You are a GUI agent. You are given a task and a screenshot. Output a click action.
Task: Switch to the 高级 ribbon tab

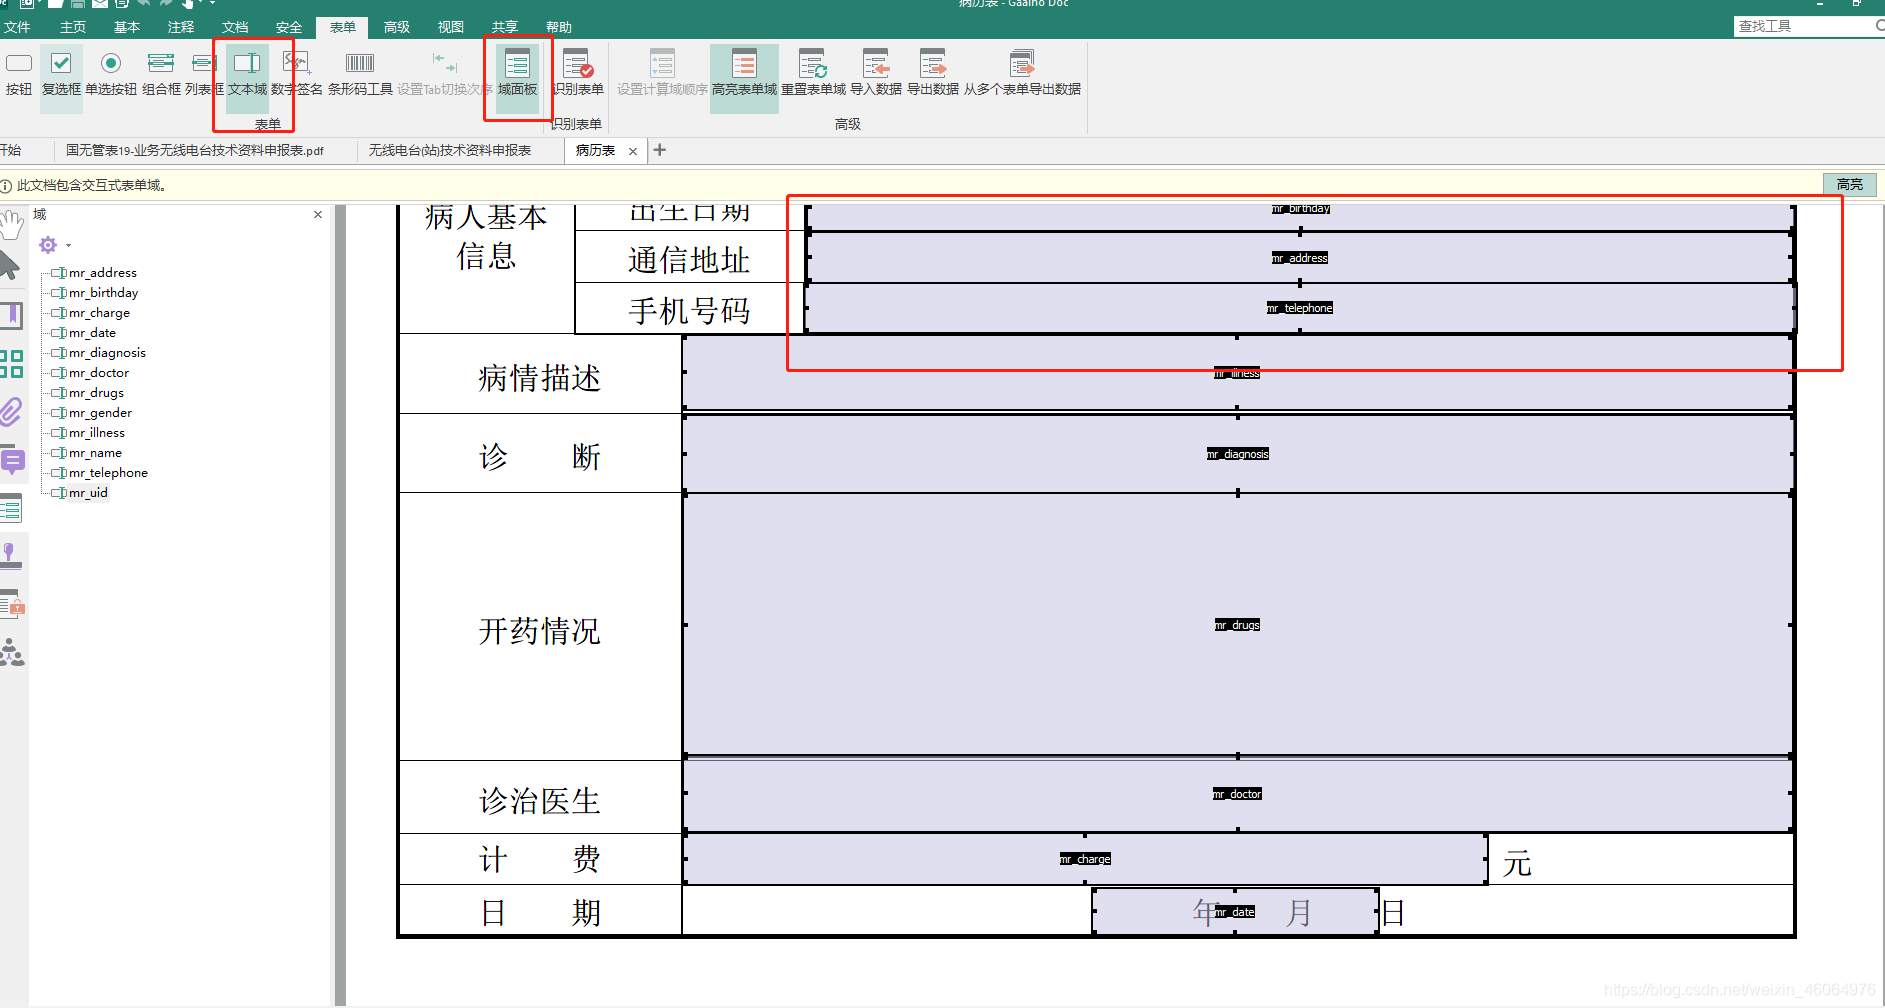[397, 27]
